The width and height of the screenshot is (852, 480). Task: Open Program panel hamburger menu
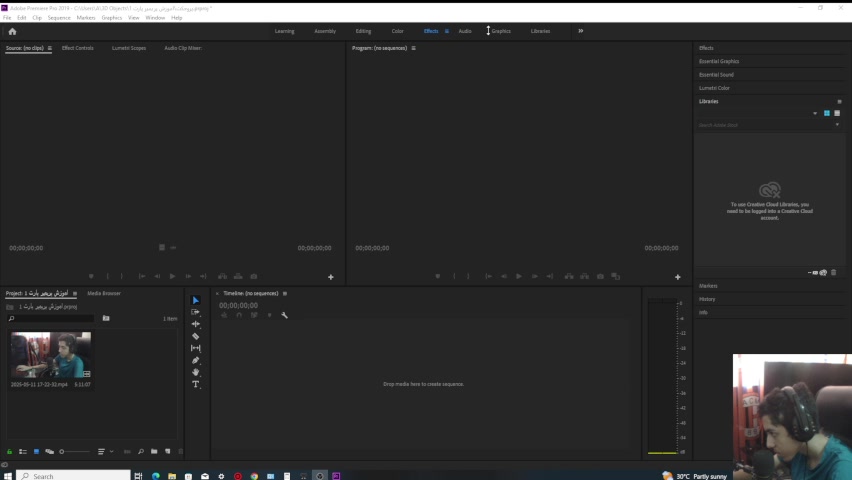tap(414, 48)
